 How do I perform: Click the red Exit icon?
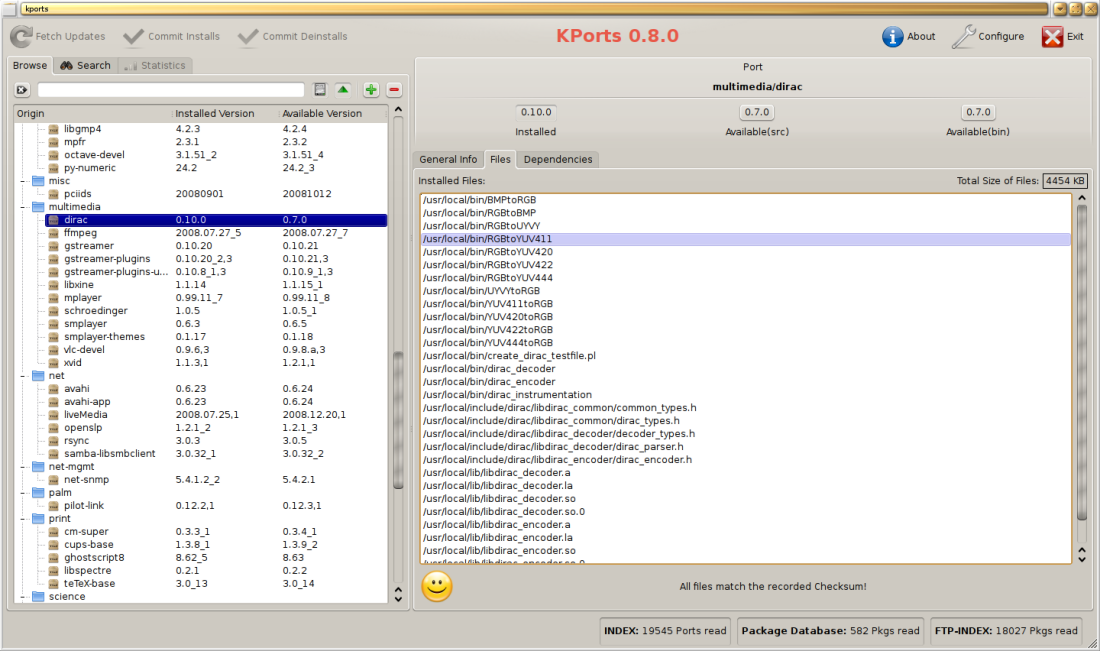point(1052,36)
